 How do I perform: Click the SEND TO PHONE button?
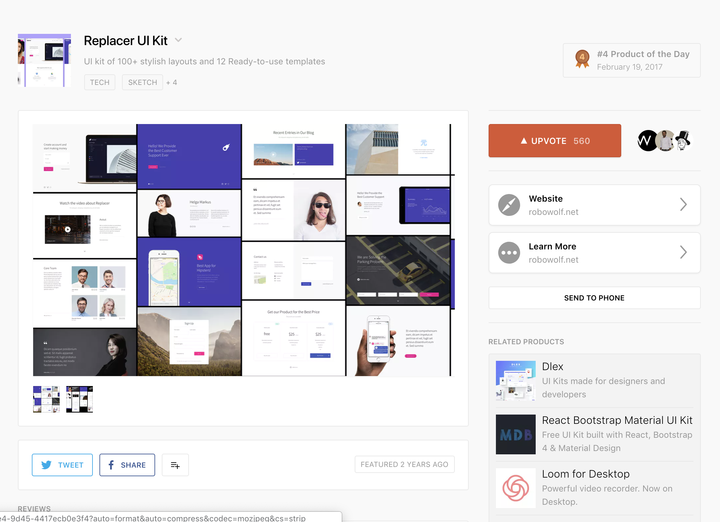click(595, 297)
